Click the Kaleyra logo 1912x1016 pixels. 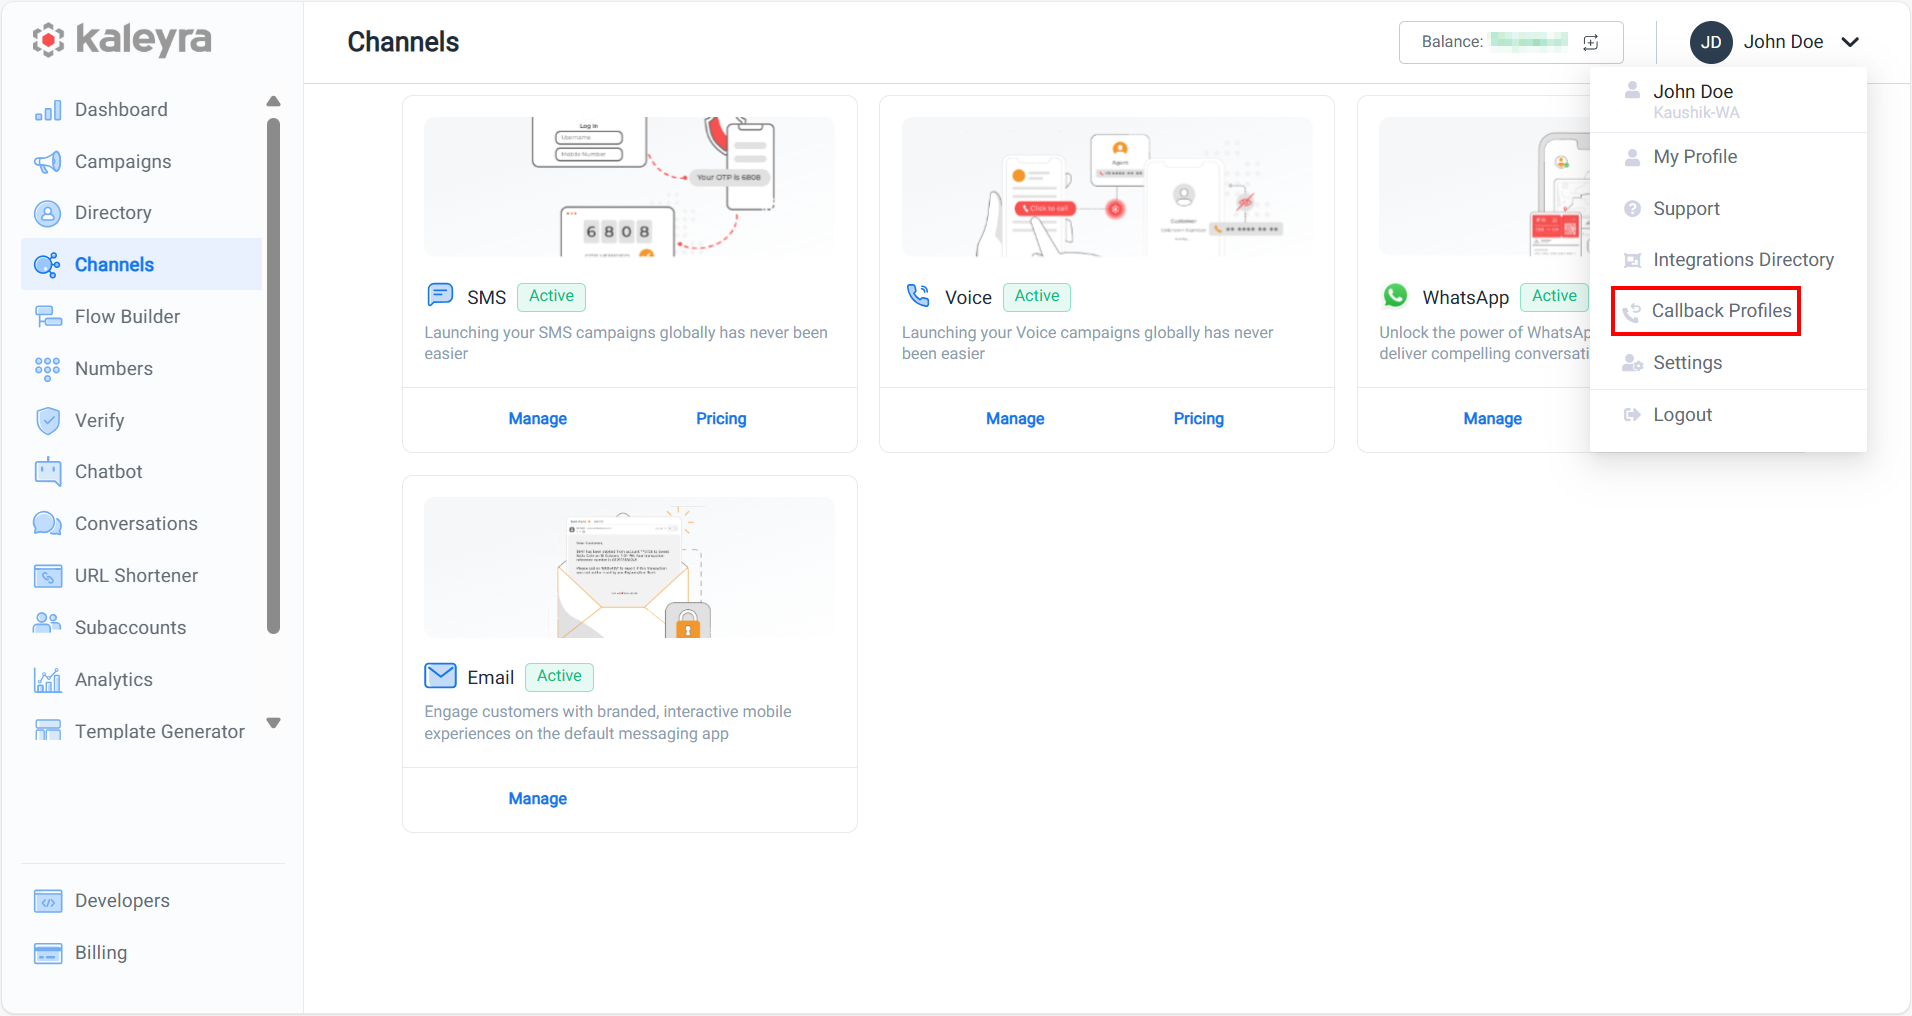pos(122,40)
